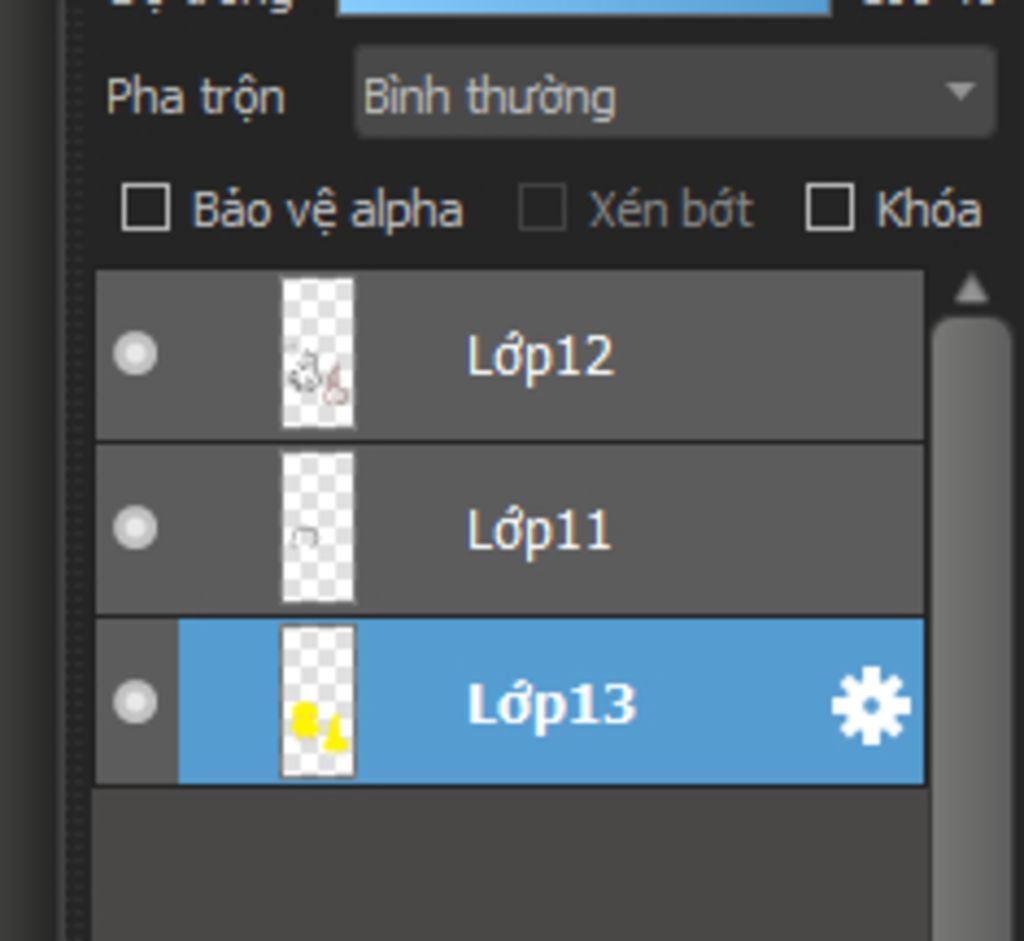Toggle visibility dot of Lớp13 layer

pyautogui.click(x=135, y=702)
